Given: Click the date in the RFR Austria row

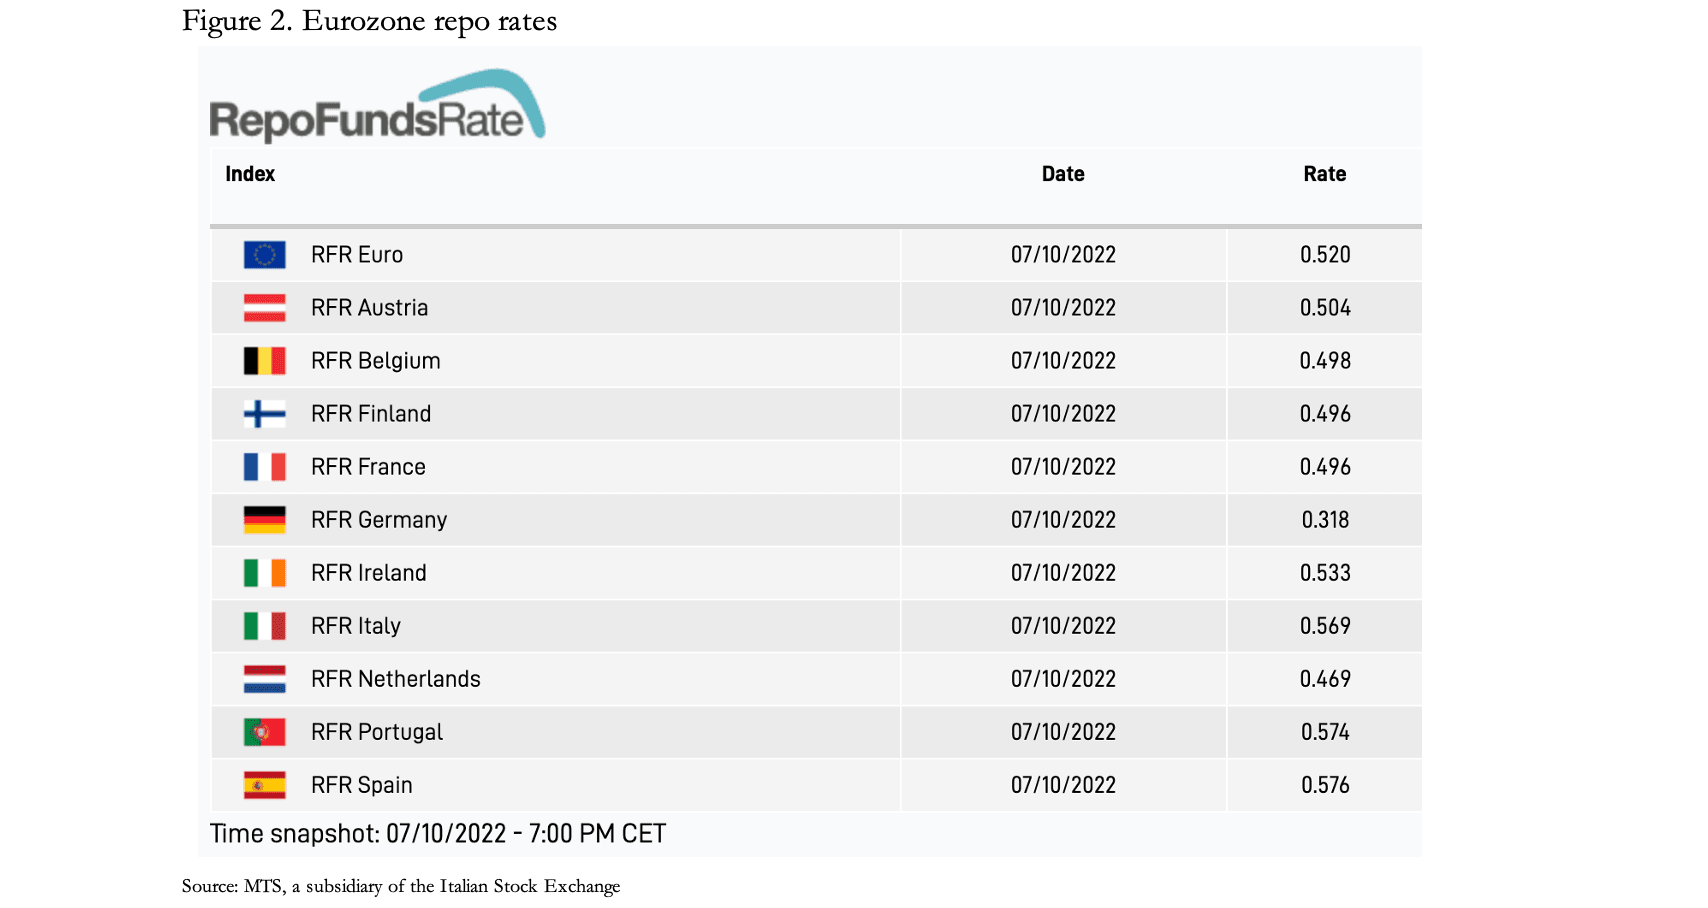Looking at the screenshot, I should pyautogui.click(x=1063, y=308).
